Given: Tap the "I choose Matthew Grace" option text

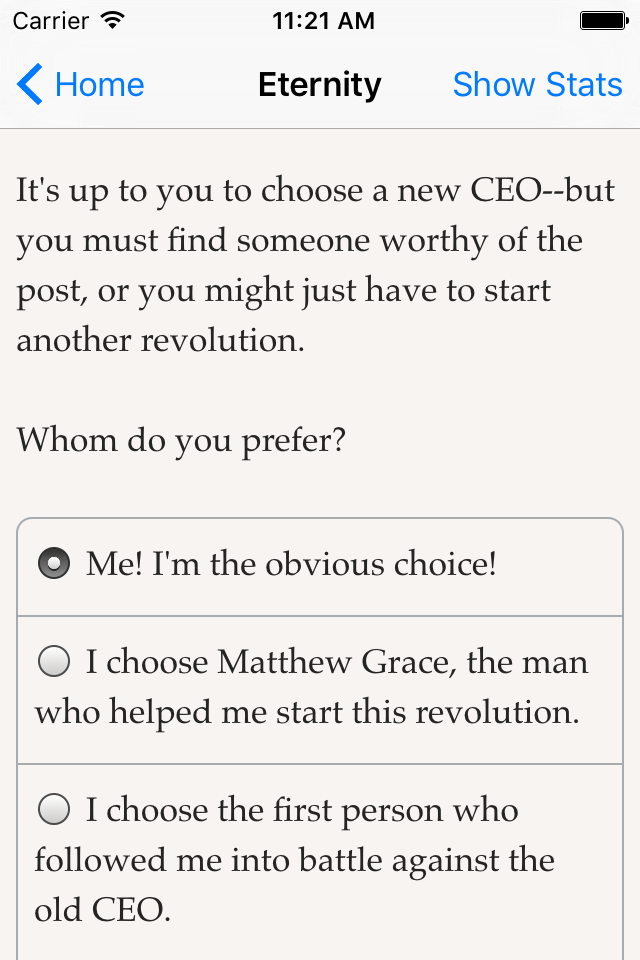Looking at the screenshot, I should click(x=337, y=662).
